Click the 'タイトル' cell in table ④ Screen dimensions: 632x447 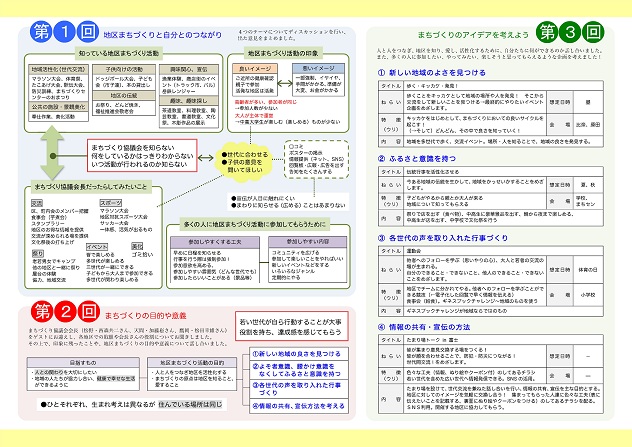[391, 340]
